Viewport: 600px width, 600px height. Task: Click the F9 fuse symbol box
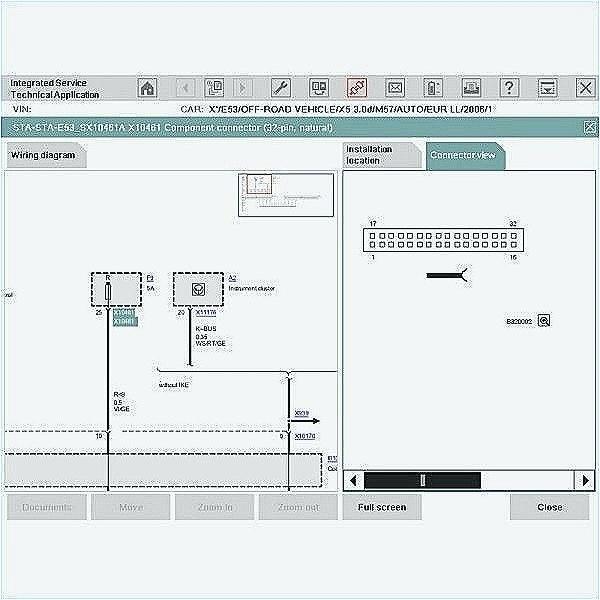coord(116,290)
